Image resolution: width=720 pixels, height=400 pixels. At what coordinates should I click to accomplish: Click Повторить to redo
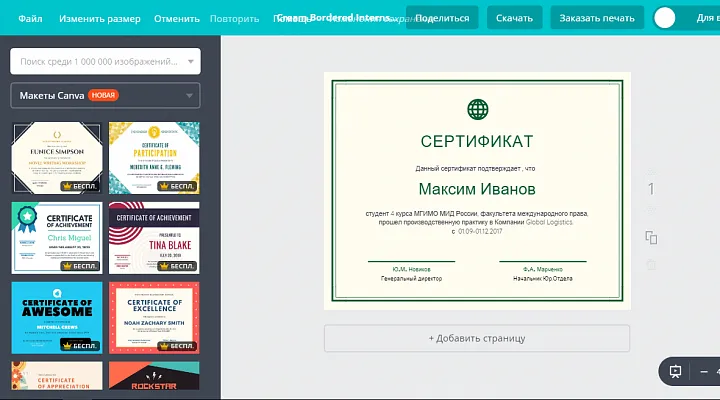(234, 19)
